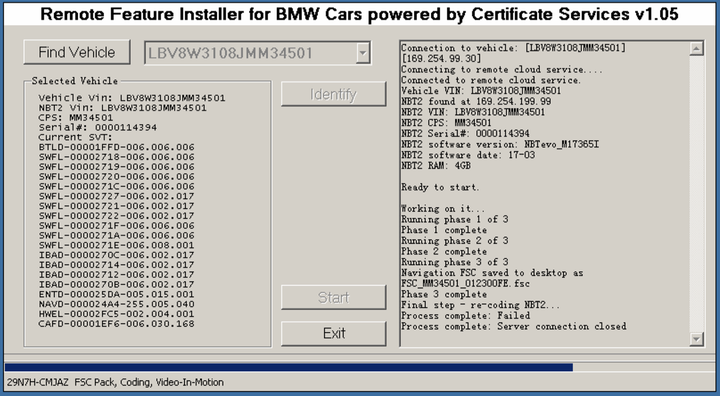Click 'Final step - re-coding NBT2...' log line

pos(480,305)
